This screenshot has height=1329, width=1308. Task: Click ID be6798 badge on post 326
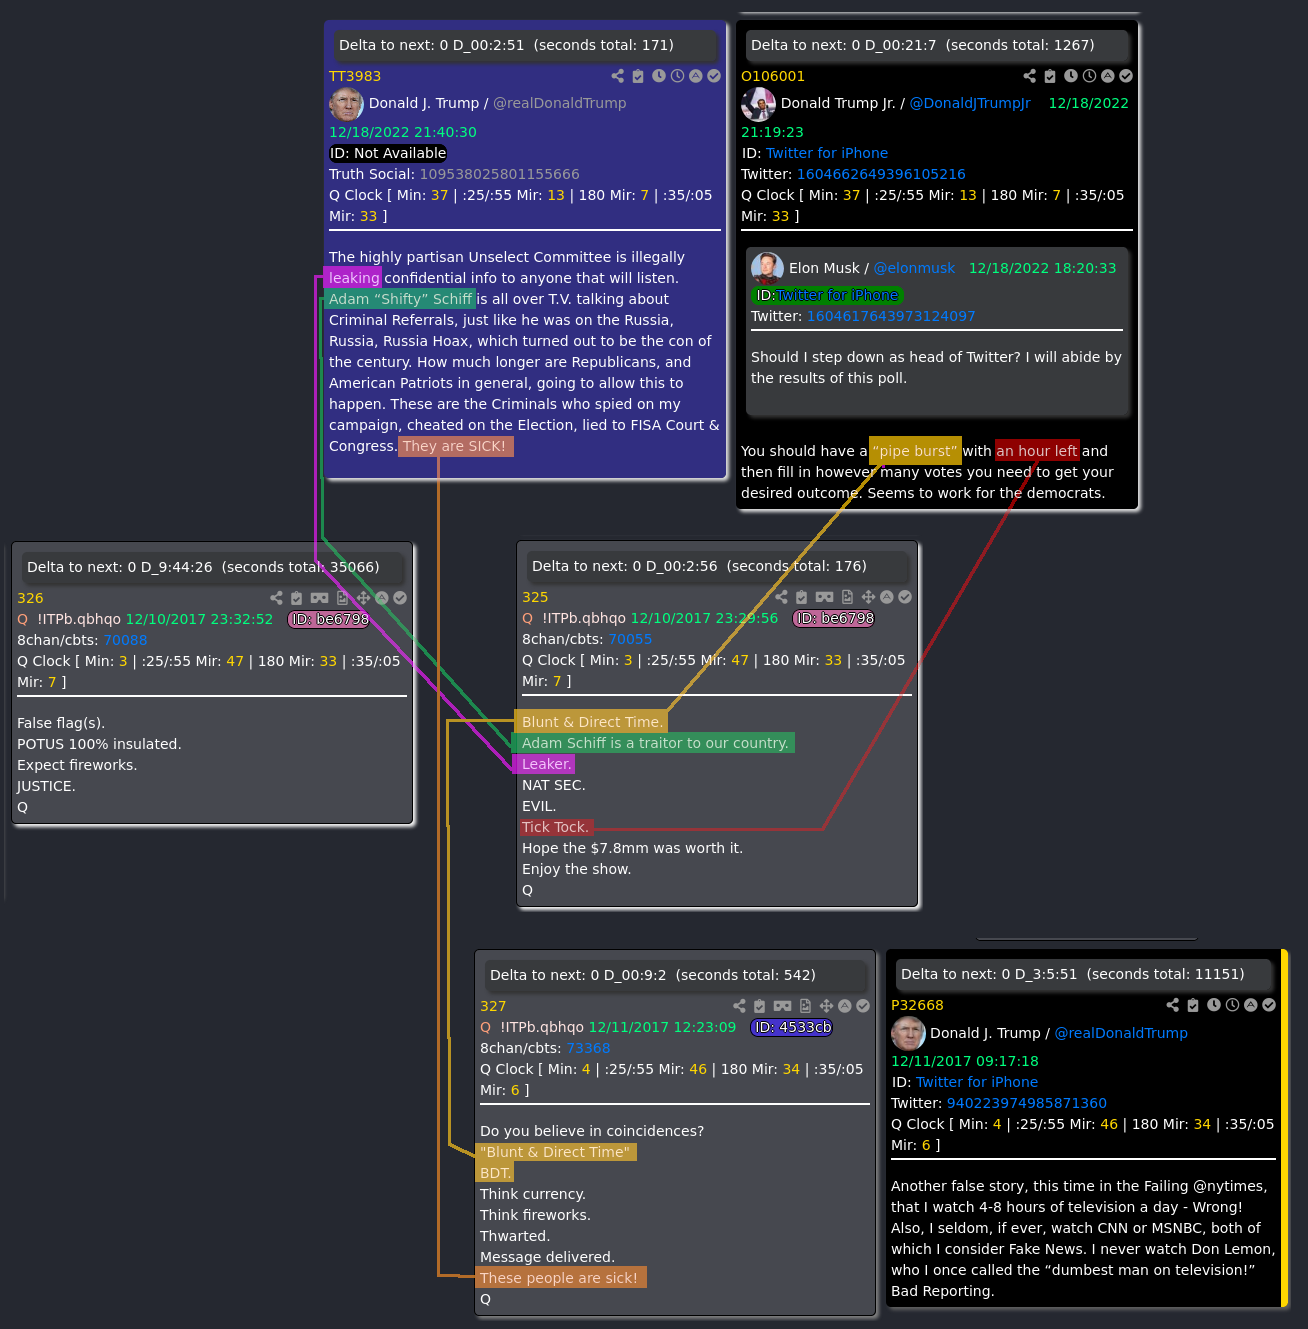tap(329, 619)
